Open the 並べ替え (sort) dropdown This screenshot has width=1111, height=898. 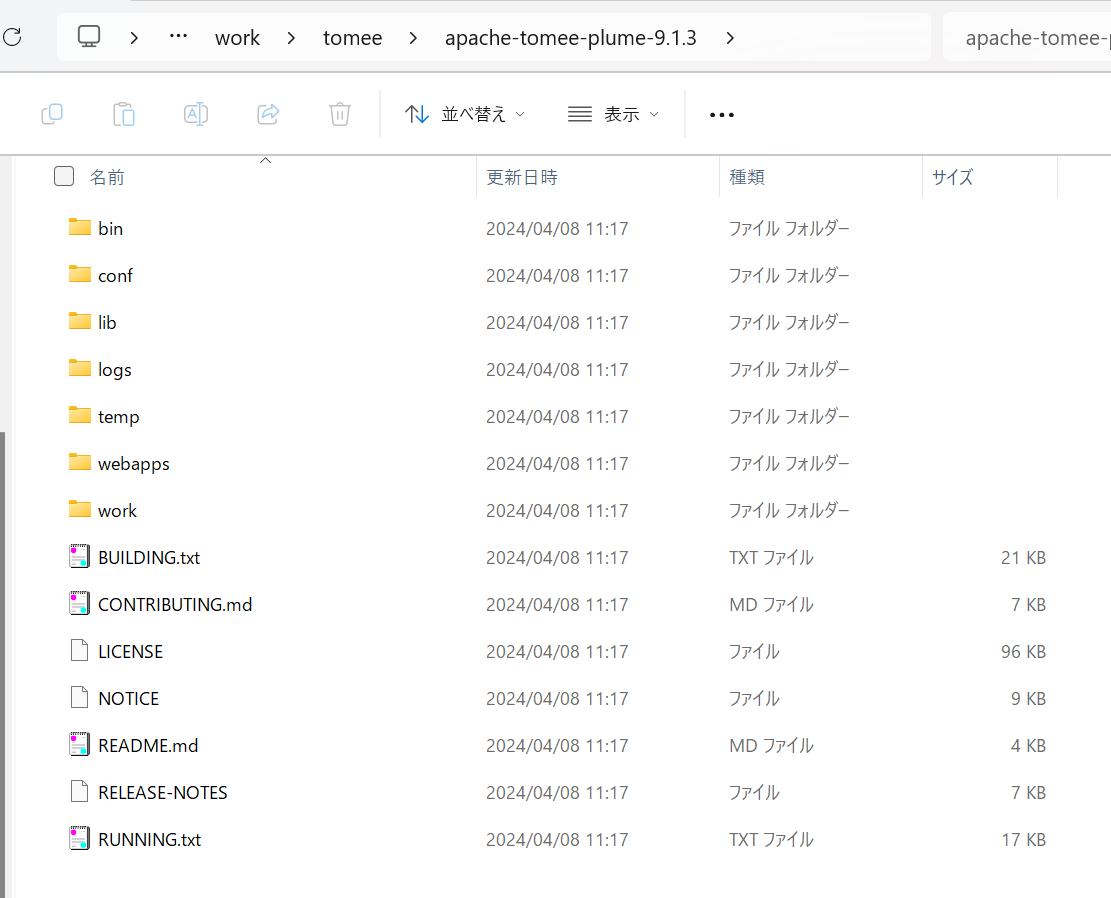click(465, 113)
